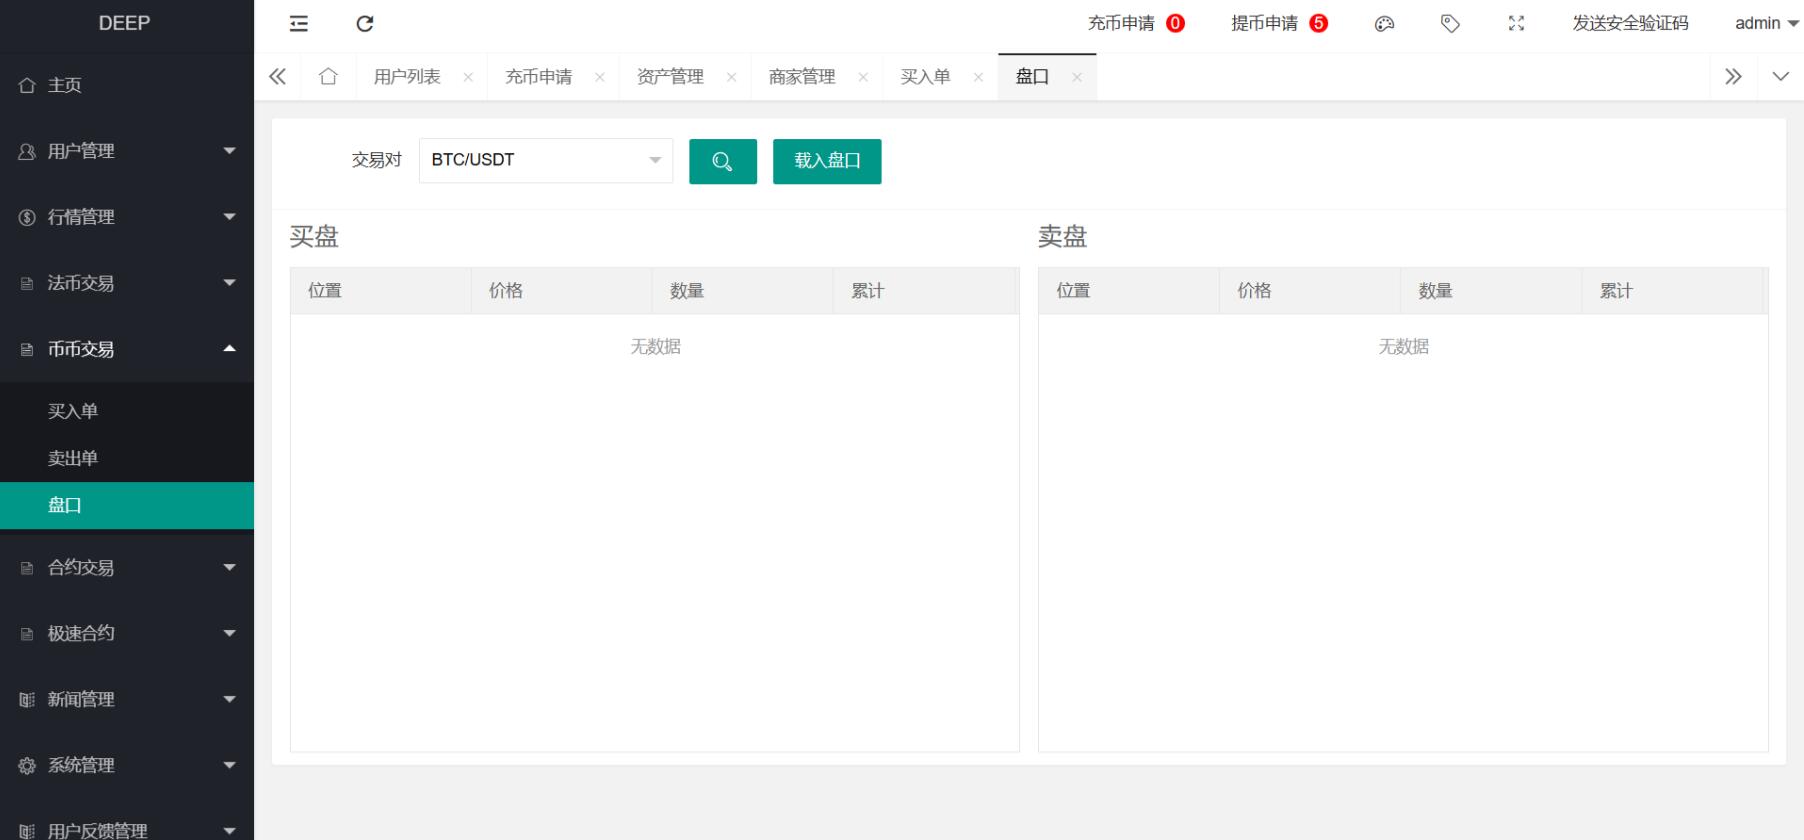This screenshot has width=1804, height=840.
Task: Click the refresh page icon
Action: tap(365, 24)
